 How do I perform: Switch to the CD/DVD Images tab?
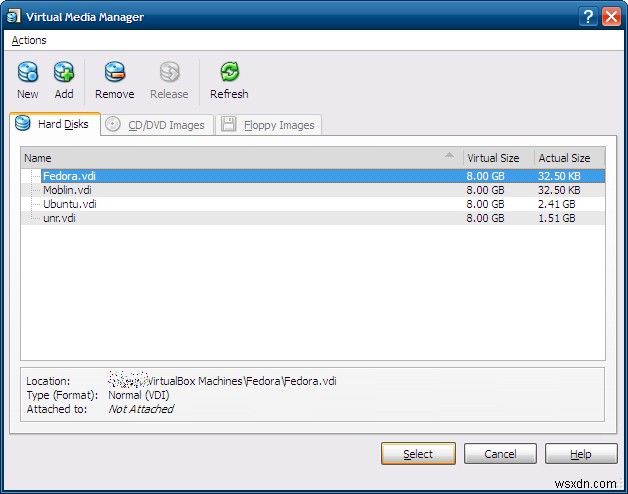pyautogui.click(x=157, y=125)
